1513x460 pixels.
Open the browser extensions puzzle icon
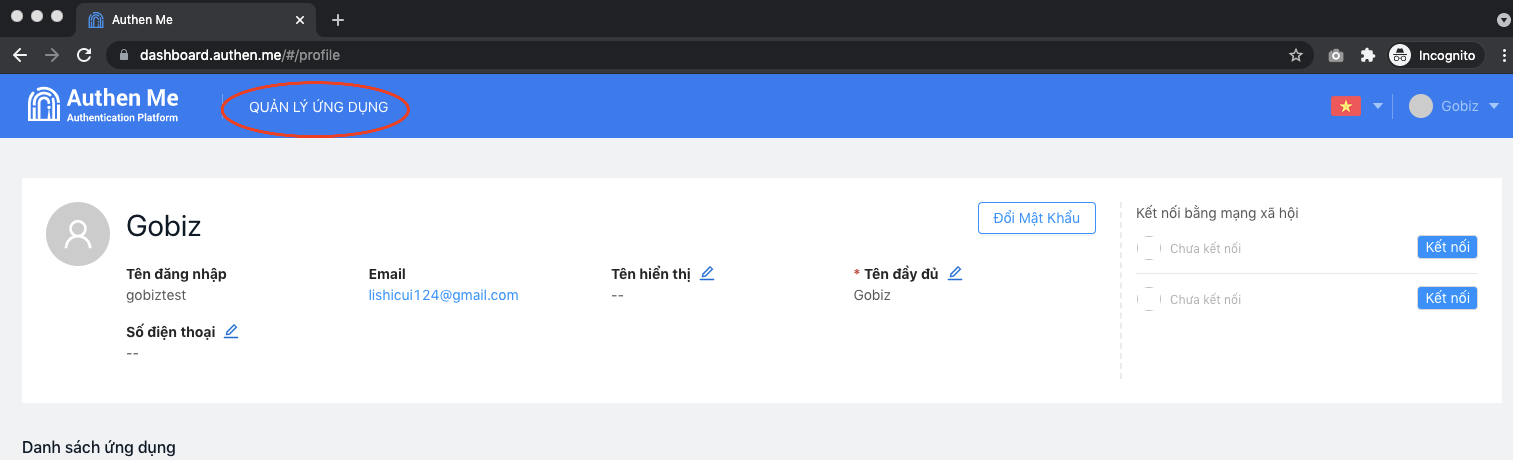[1368, 56]
